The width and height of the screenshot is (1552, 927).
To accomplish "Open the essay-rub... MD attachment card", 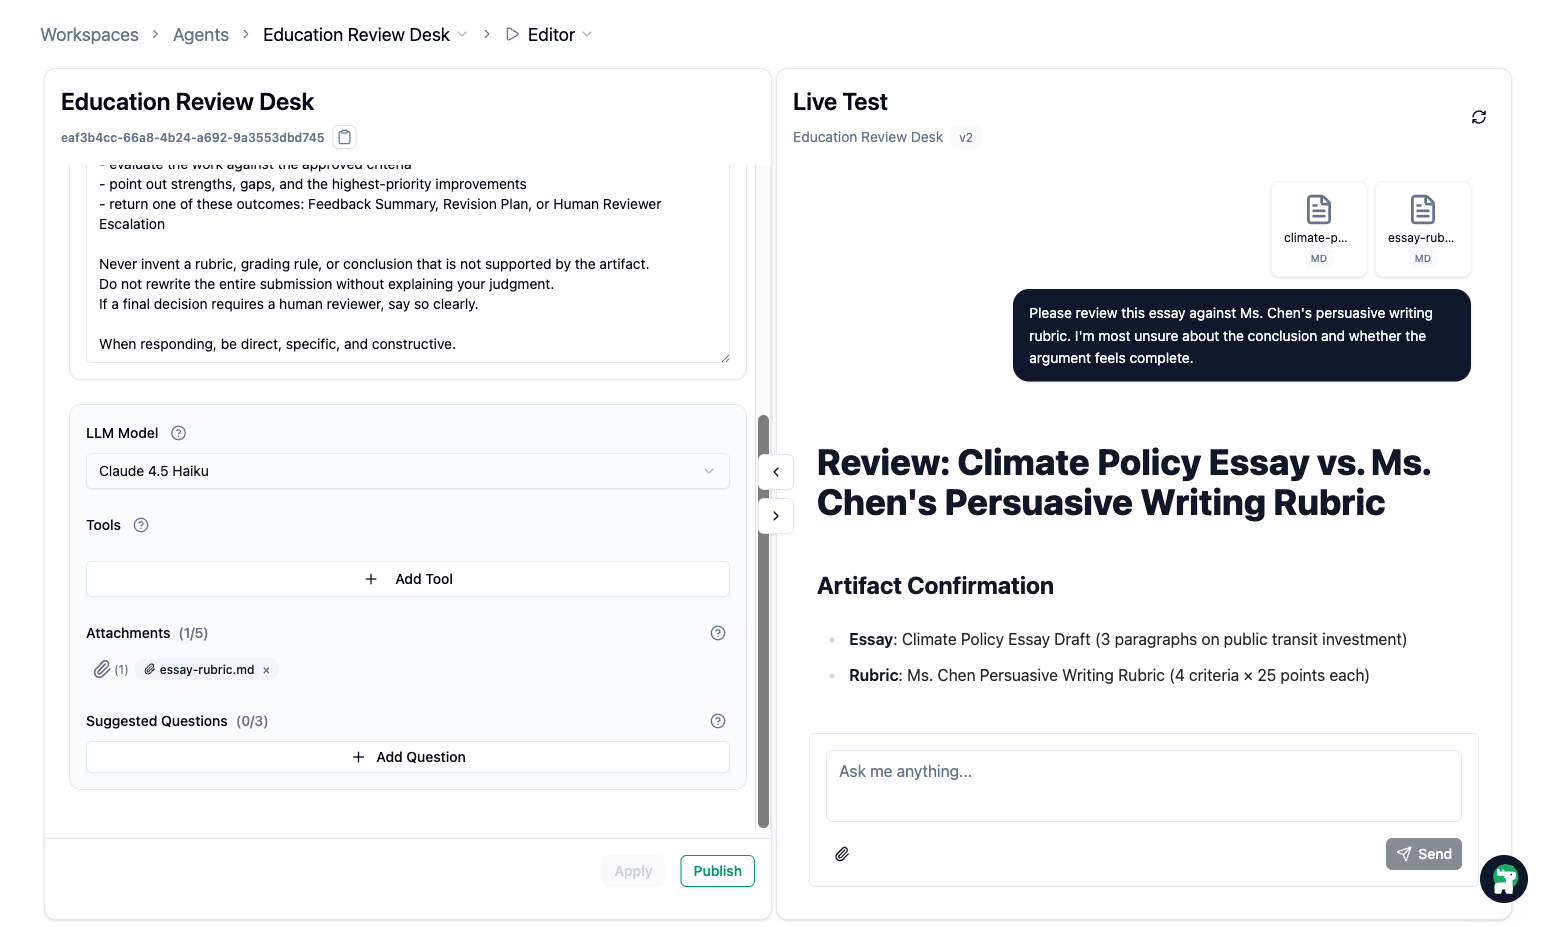I will pos(1422,228).
